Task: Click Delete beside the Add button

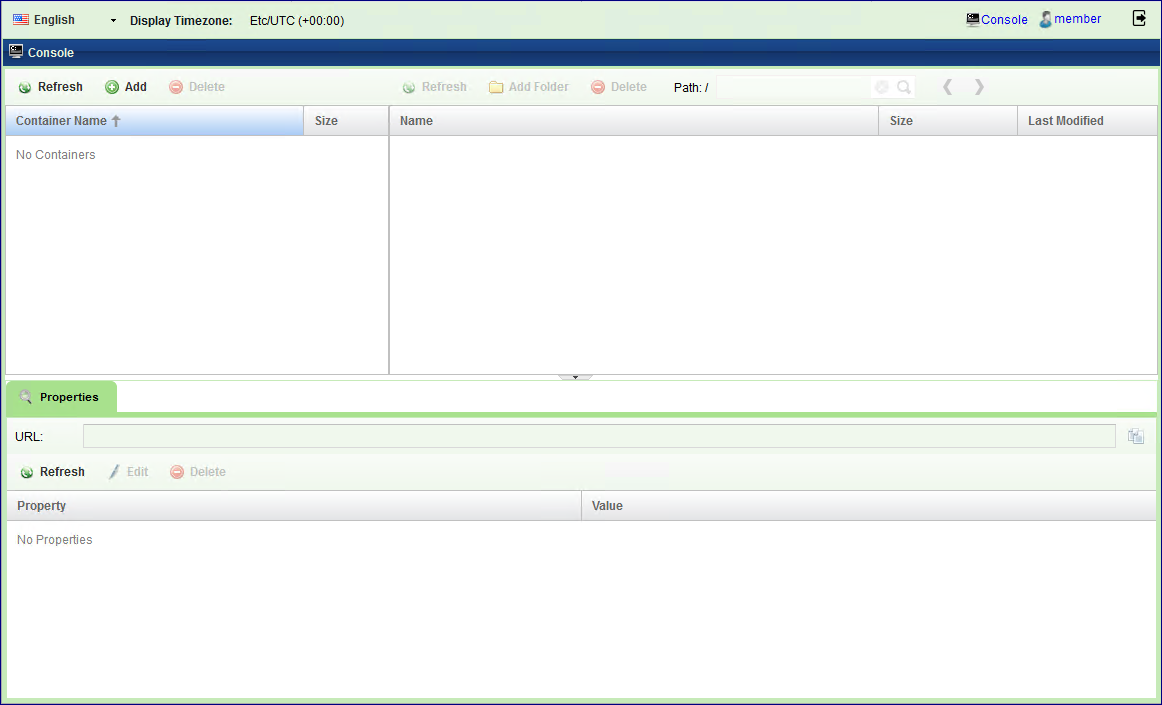Action: click(x=197, y=87)
